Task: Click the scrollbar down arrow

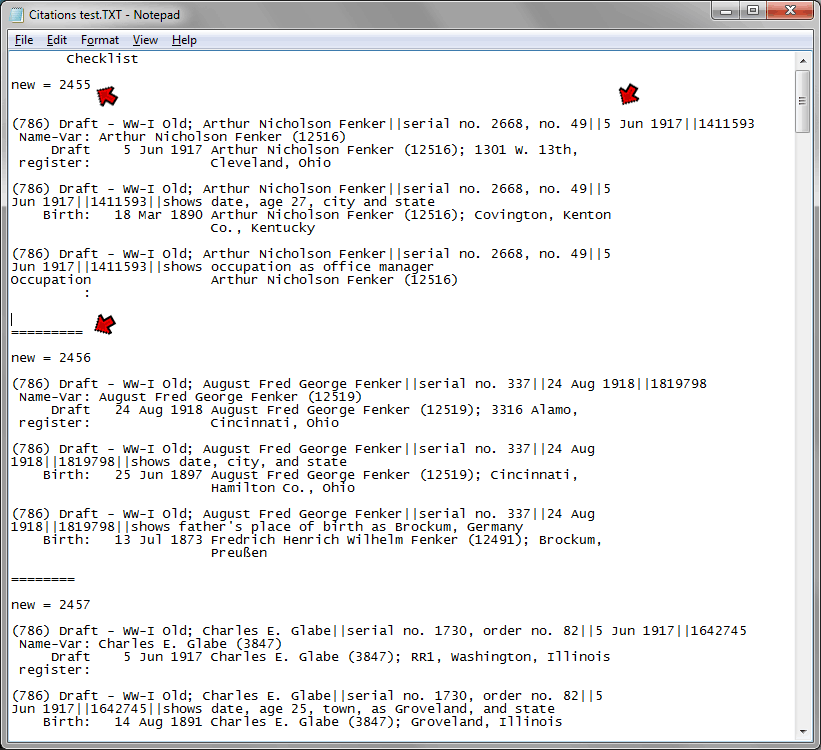Action: click(802, 731)
